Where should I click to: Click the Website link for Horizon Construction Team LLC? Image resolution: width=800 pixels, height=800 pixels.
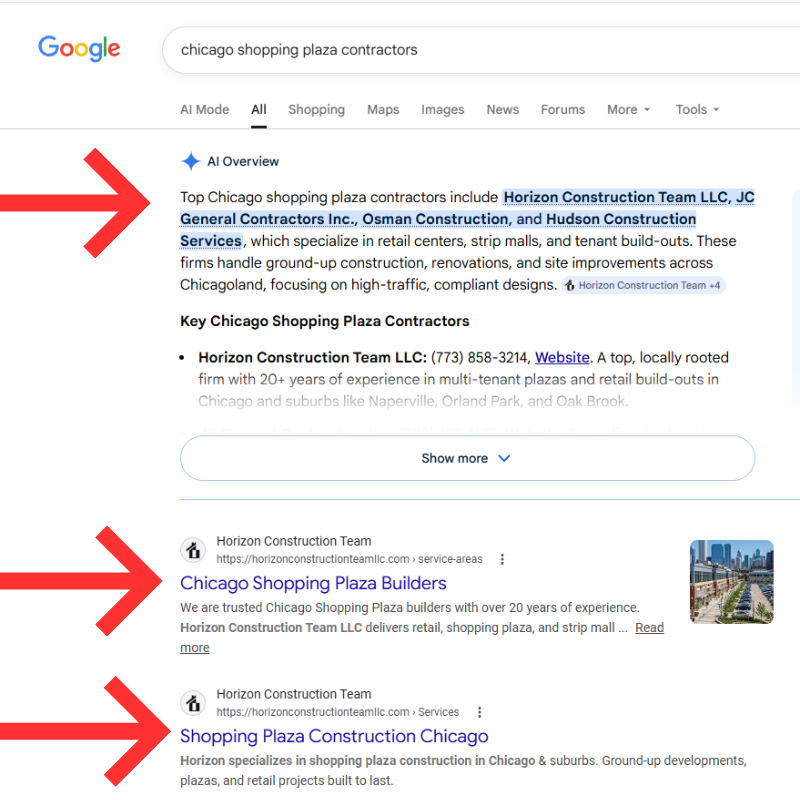(561, 357)
